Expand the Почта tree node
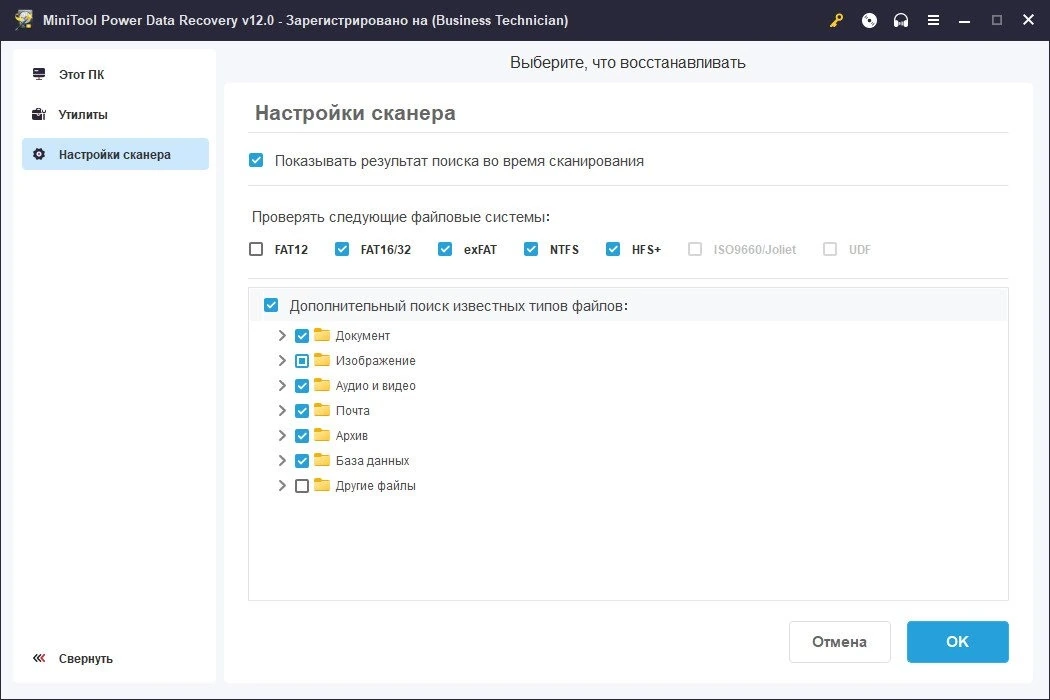Viewport: 1050px width, 700px height. click(282, 411)
